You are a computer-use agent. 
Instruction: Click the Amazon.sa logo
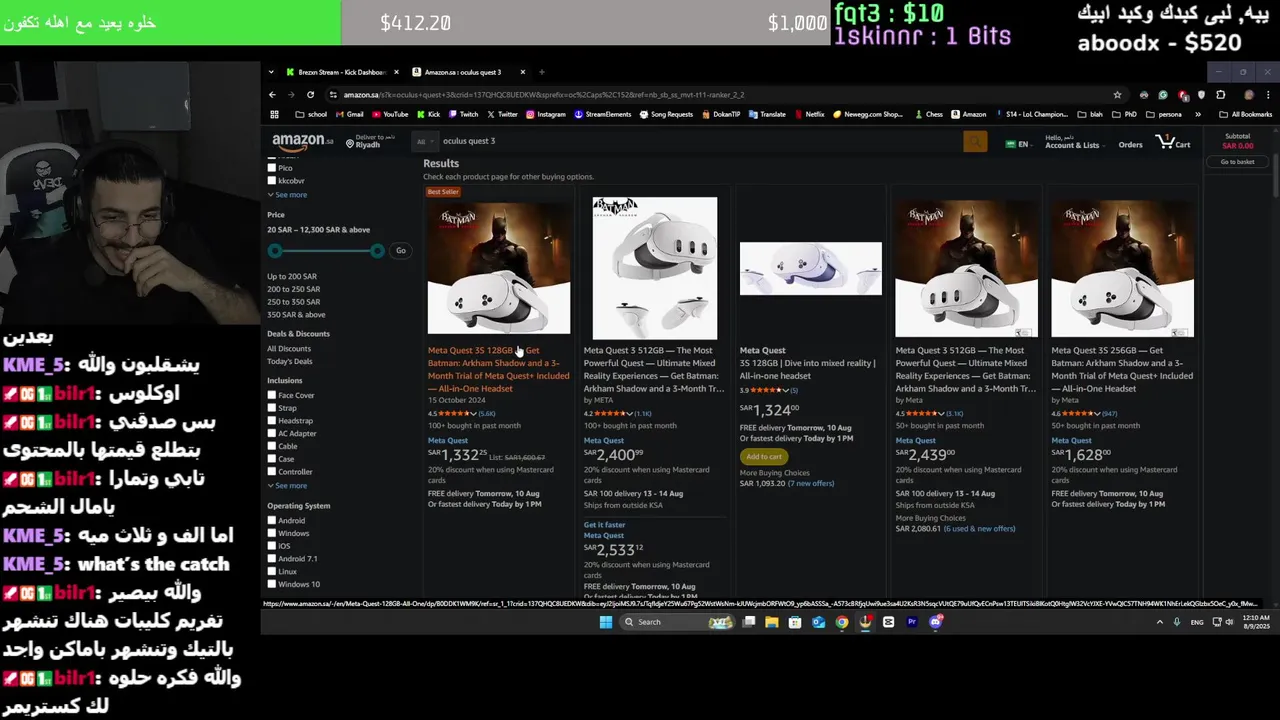click(x=302, y=141)
